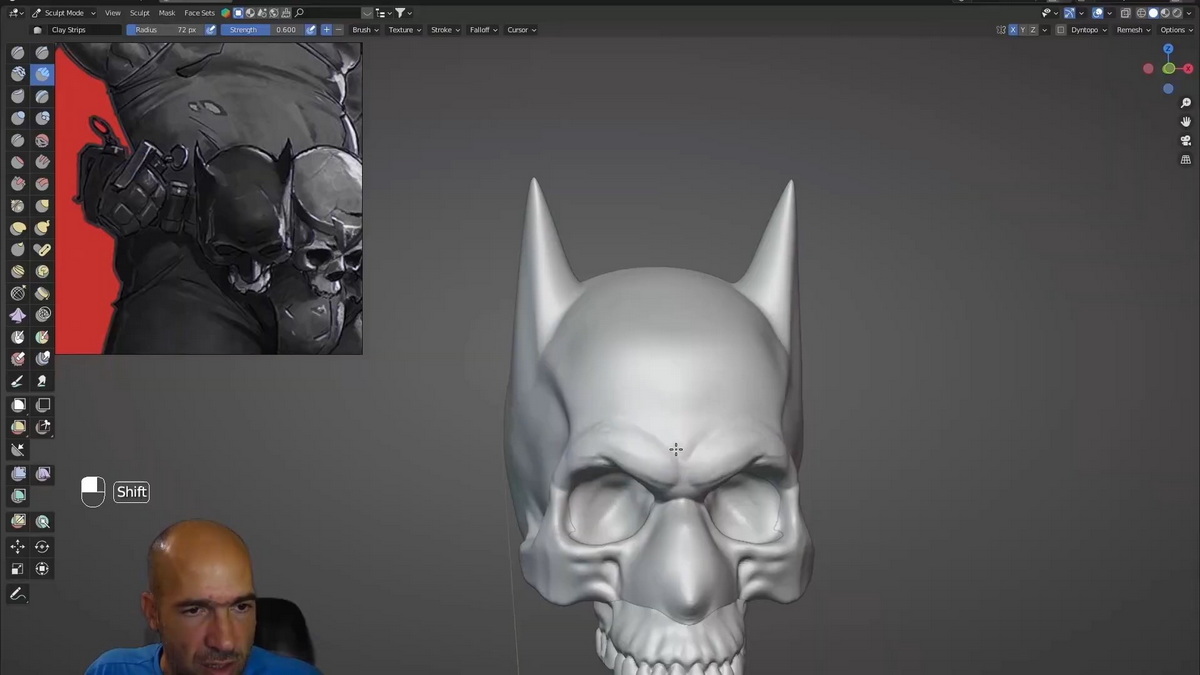Toggle X axis symmetry
The width and height of the screenshot is (1200, 675).
click(x=1013, y=30)
